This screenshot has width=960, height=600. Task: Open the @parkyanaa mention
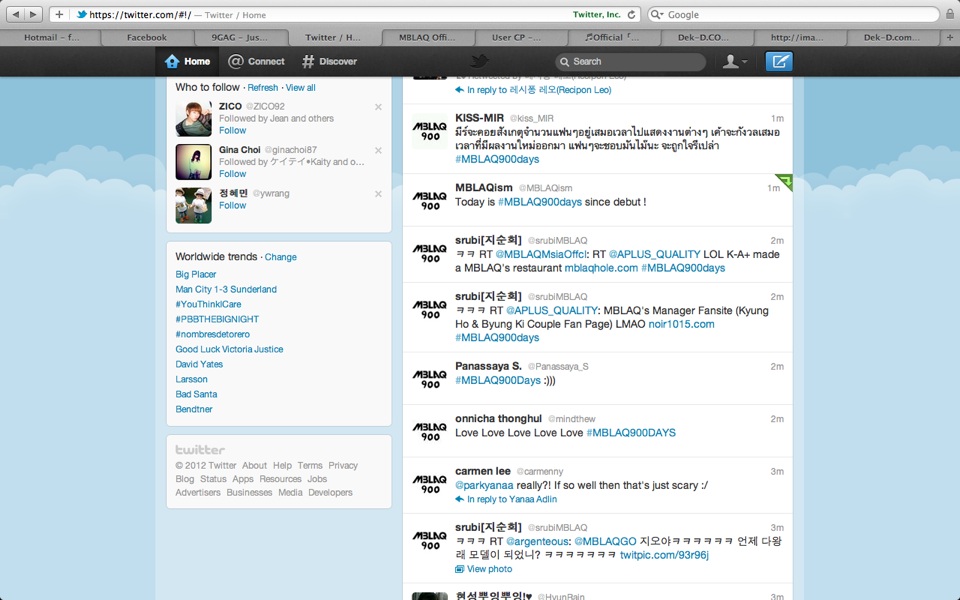484,486
